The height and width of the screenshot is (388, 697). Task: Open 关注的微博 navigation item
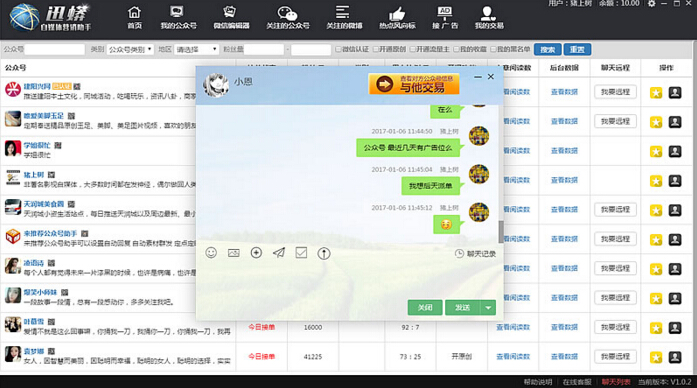pos(344,18)
